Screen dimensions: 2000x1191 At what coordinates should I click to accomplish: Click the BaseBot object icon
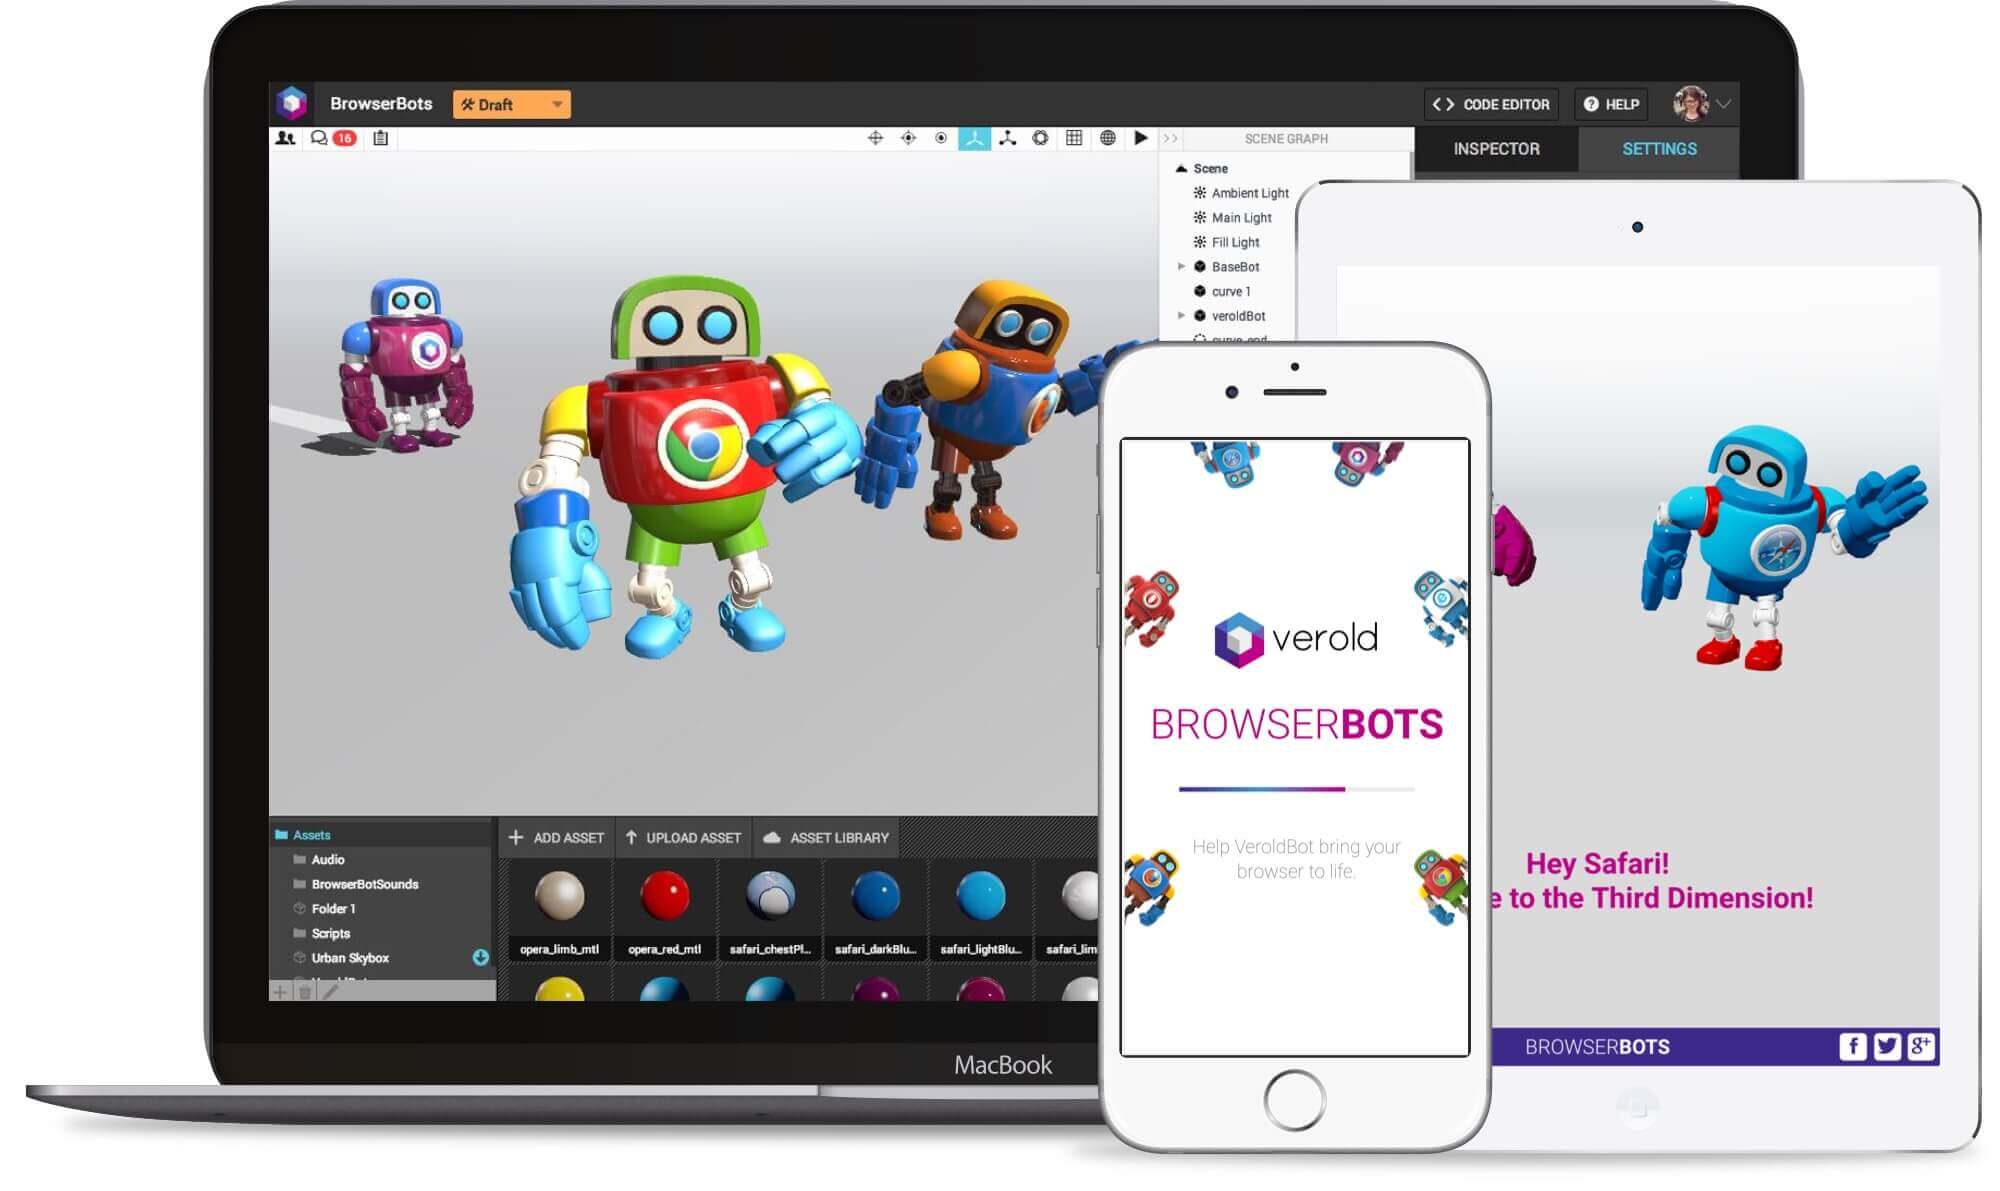(1200, 267)
